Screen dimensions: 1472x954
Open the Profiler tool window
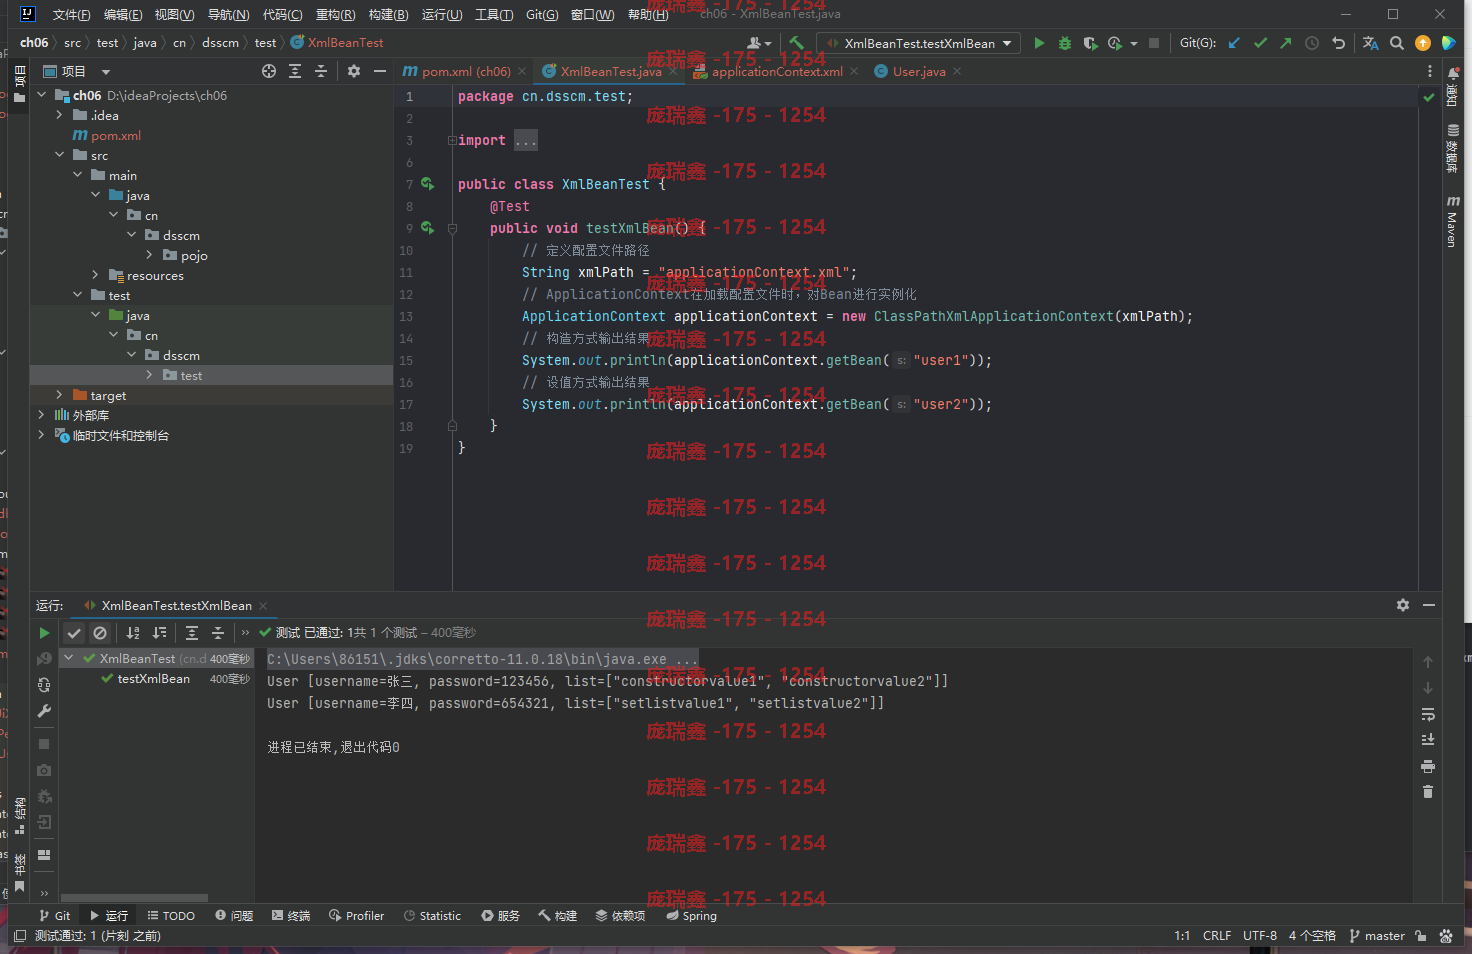pos(356,916)
